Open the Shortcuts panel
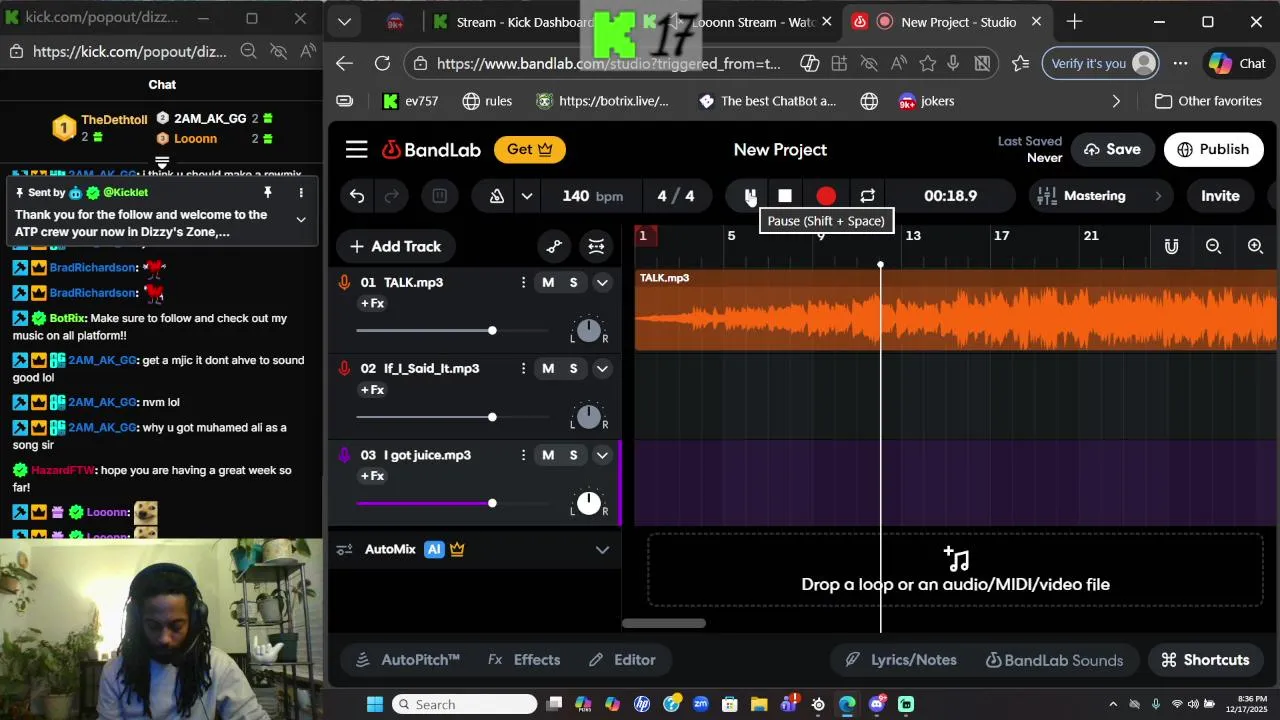This screenshot has height=720, width=1280. (x=1205, y=660)
